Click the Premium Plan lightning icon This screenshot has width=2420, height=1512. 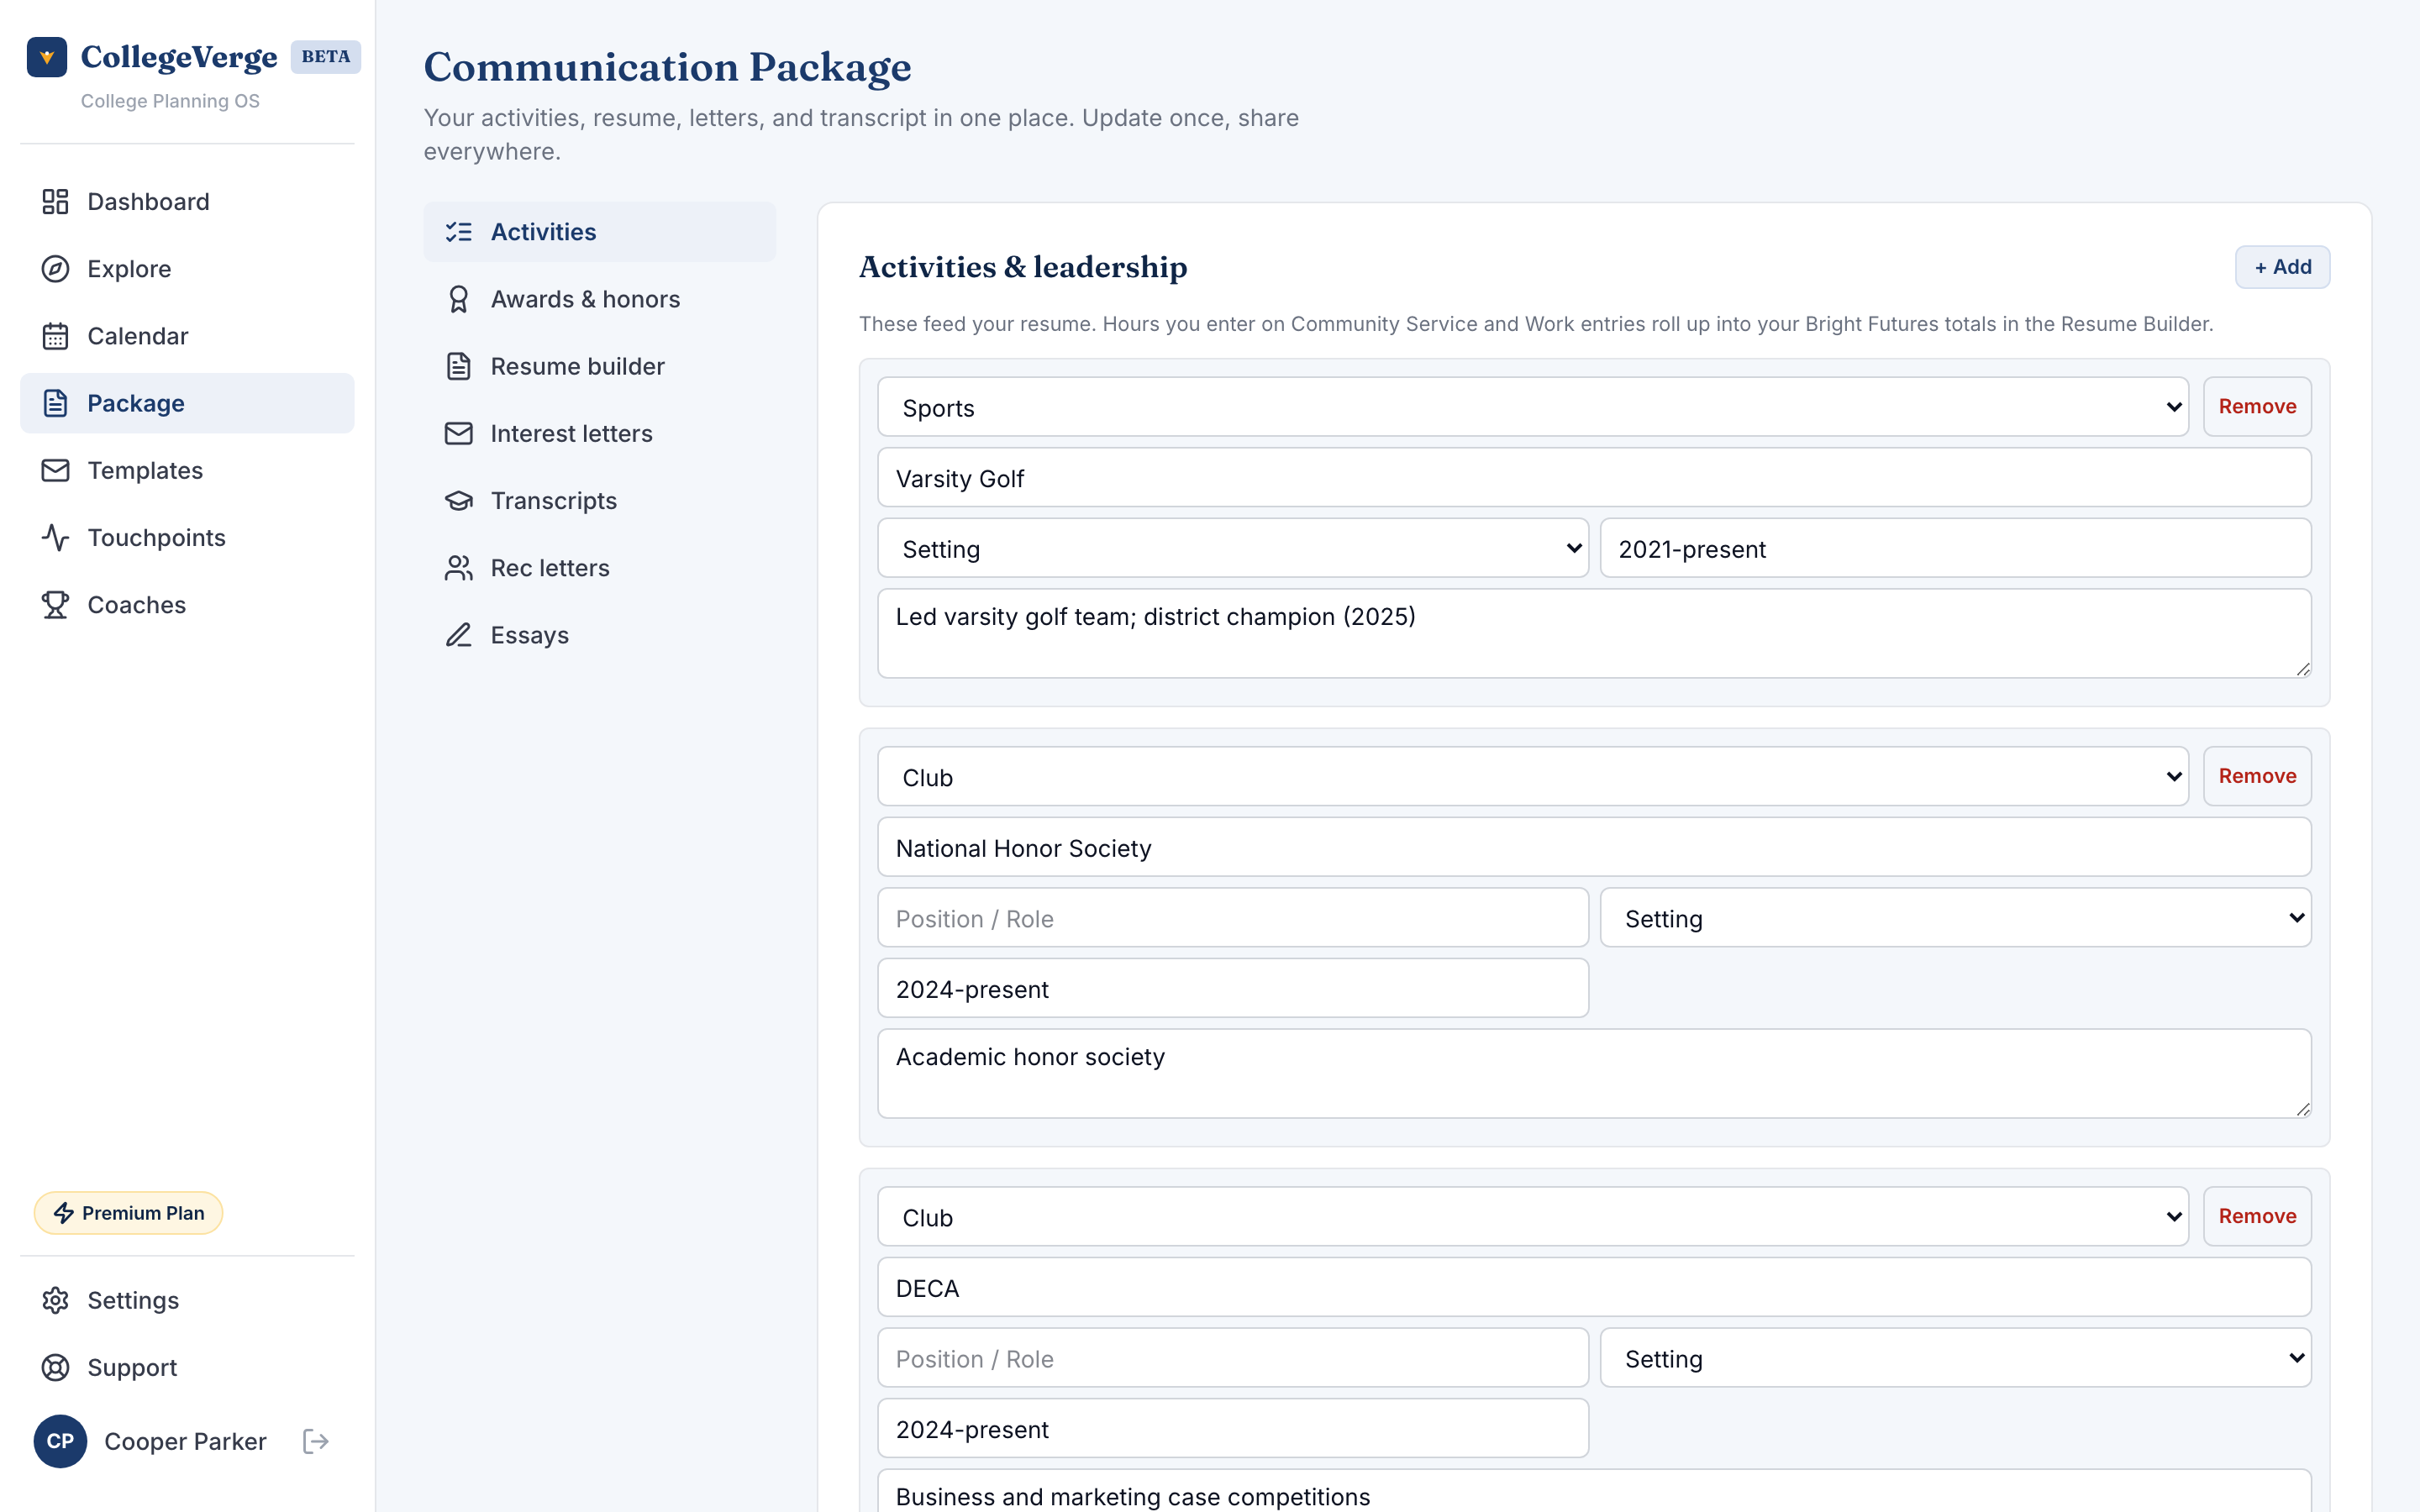pyautogui.click(x=64, y=1213)
